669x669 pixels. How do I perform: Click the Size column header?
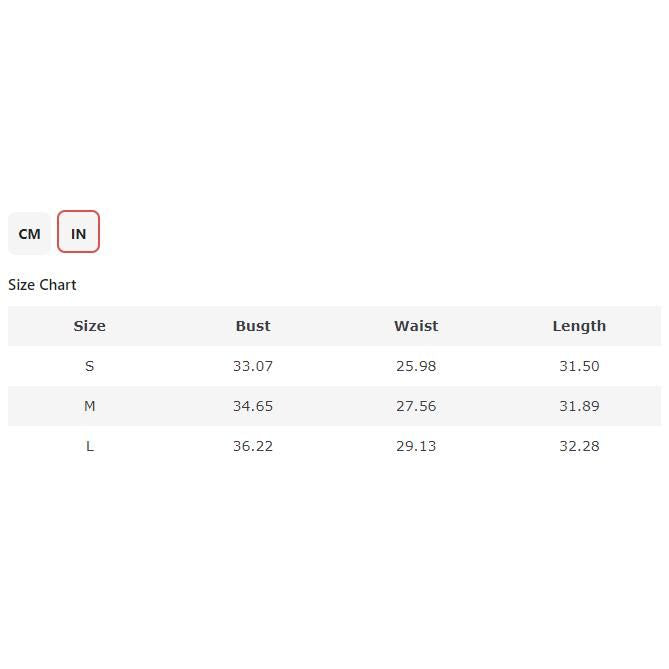coord(89,326)
